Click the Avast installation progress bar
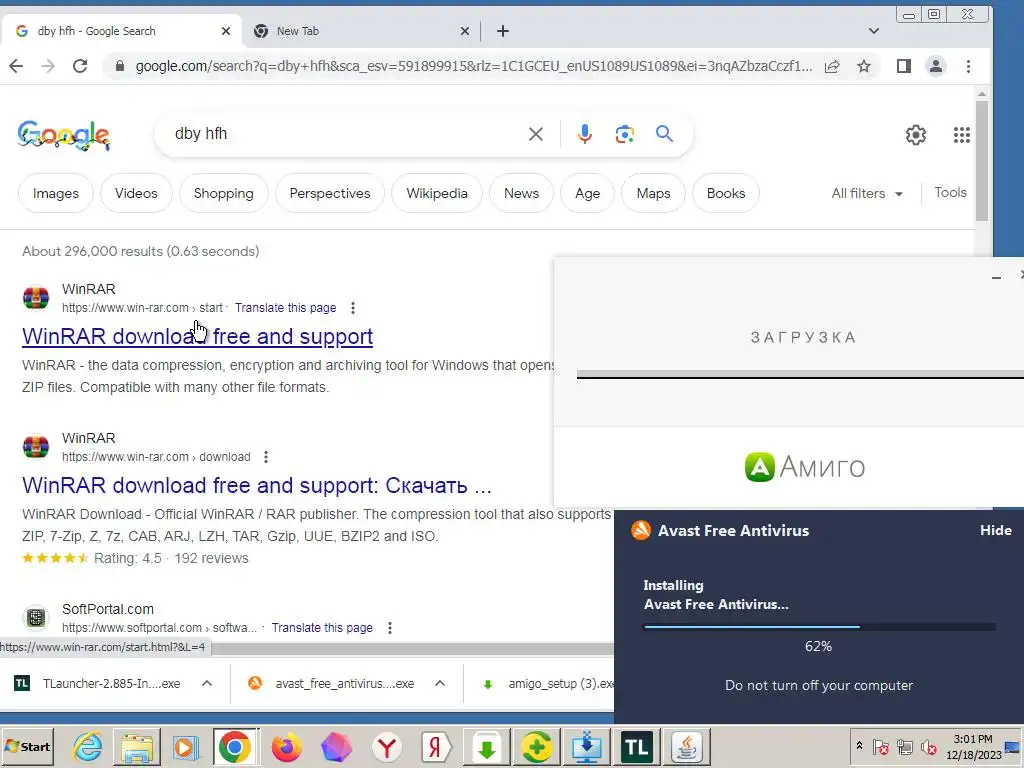The height and width of the screenshot is (768, 1024). [x=819, y=627]
